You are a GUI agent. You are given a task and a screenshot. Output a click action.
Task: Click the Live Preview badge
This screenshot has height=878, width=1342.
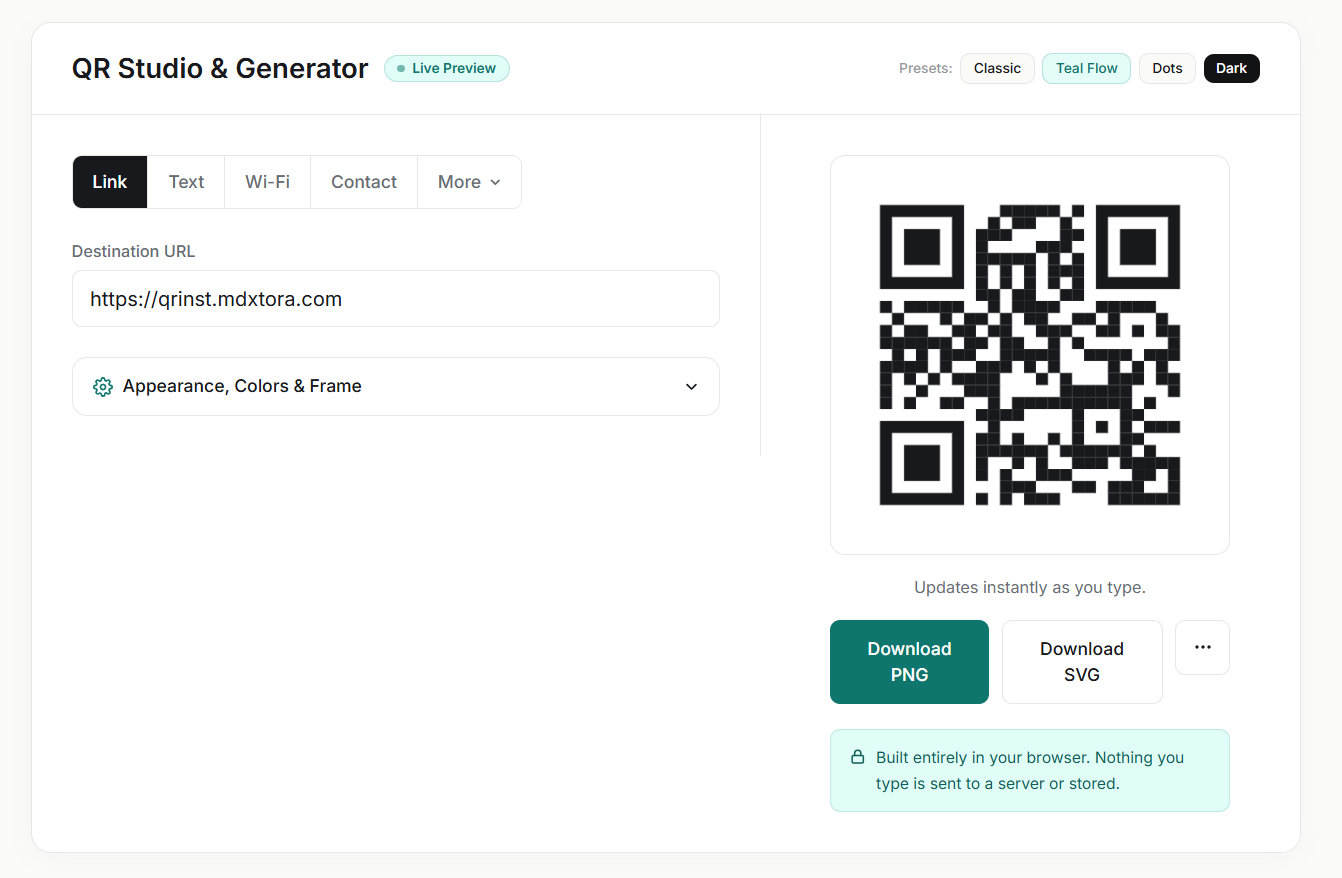click(x=447, y=68)
